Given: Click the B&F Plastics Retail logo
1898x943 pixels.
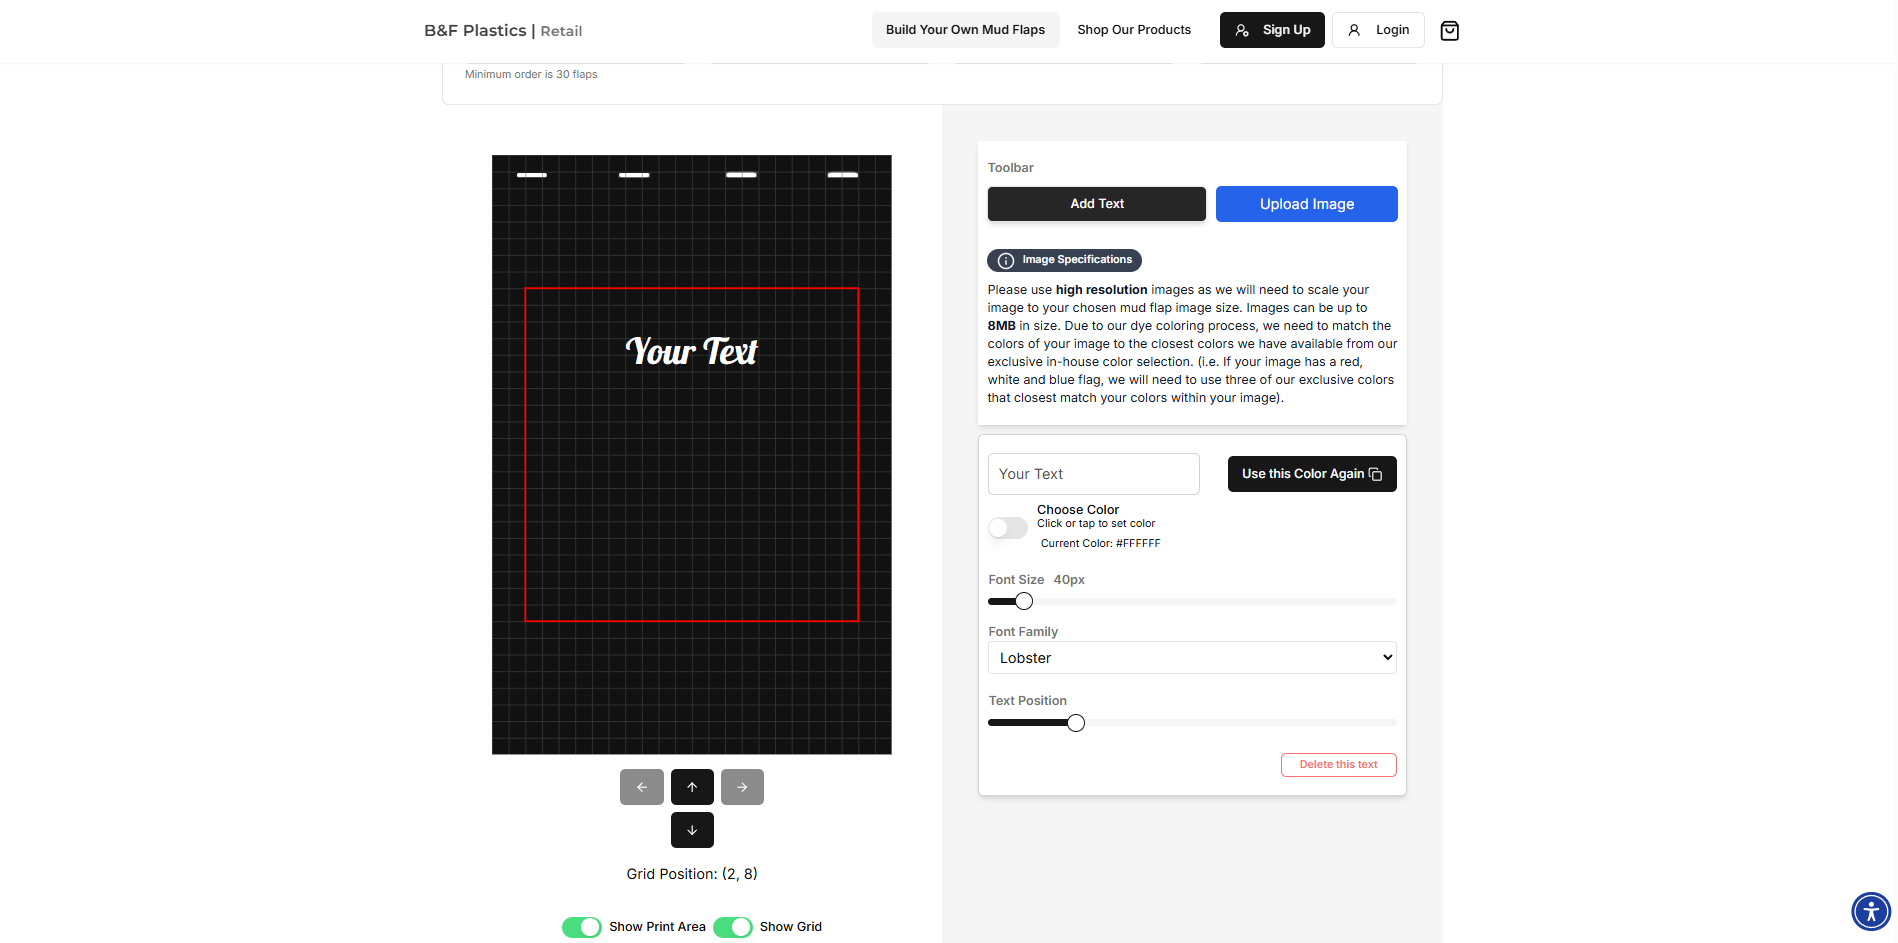Looking at the screenshot, I should tap(503, 31).
